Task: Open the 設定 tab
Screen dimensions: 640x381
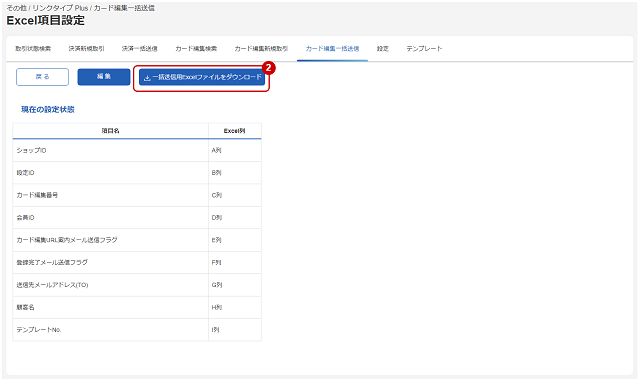Action: (x=383, y=49)
